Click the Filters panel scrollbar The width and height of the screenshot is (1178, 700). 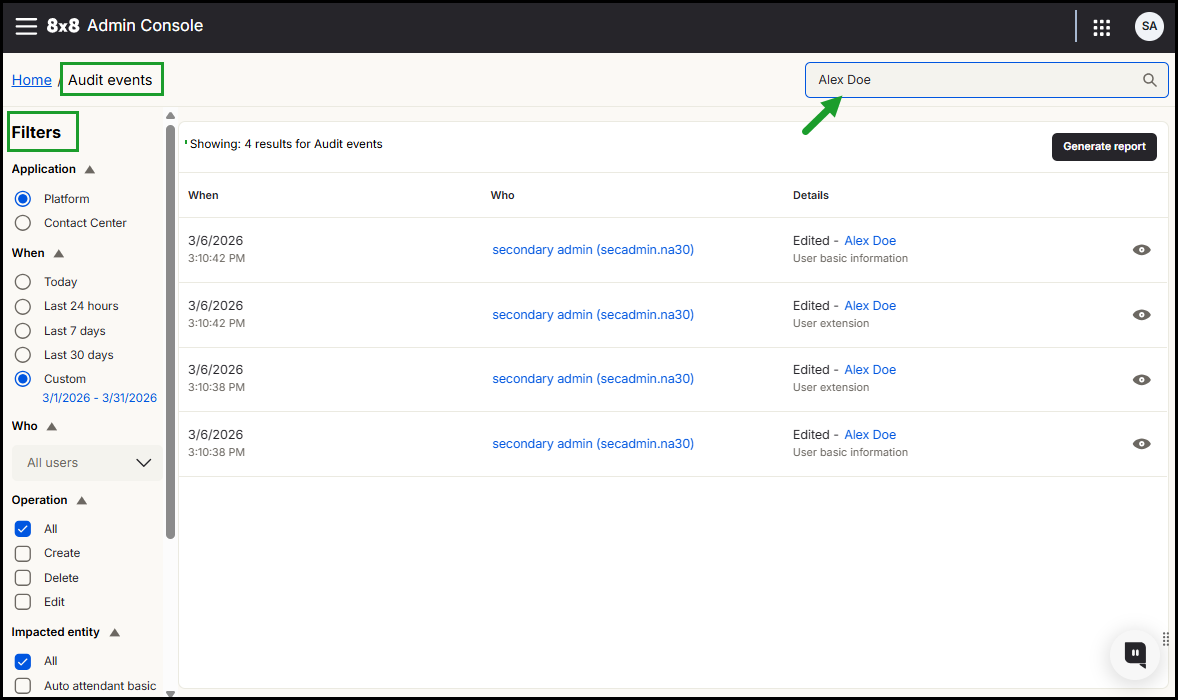[171, 332]
